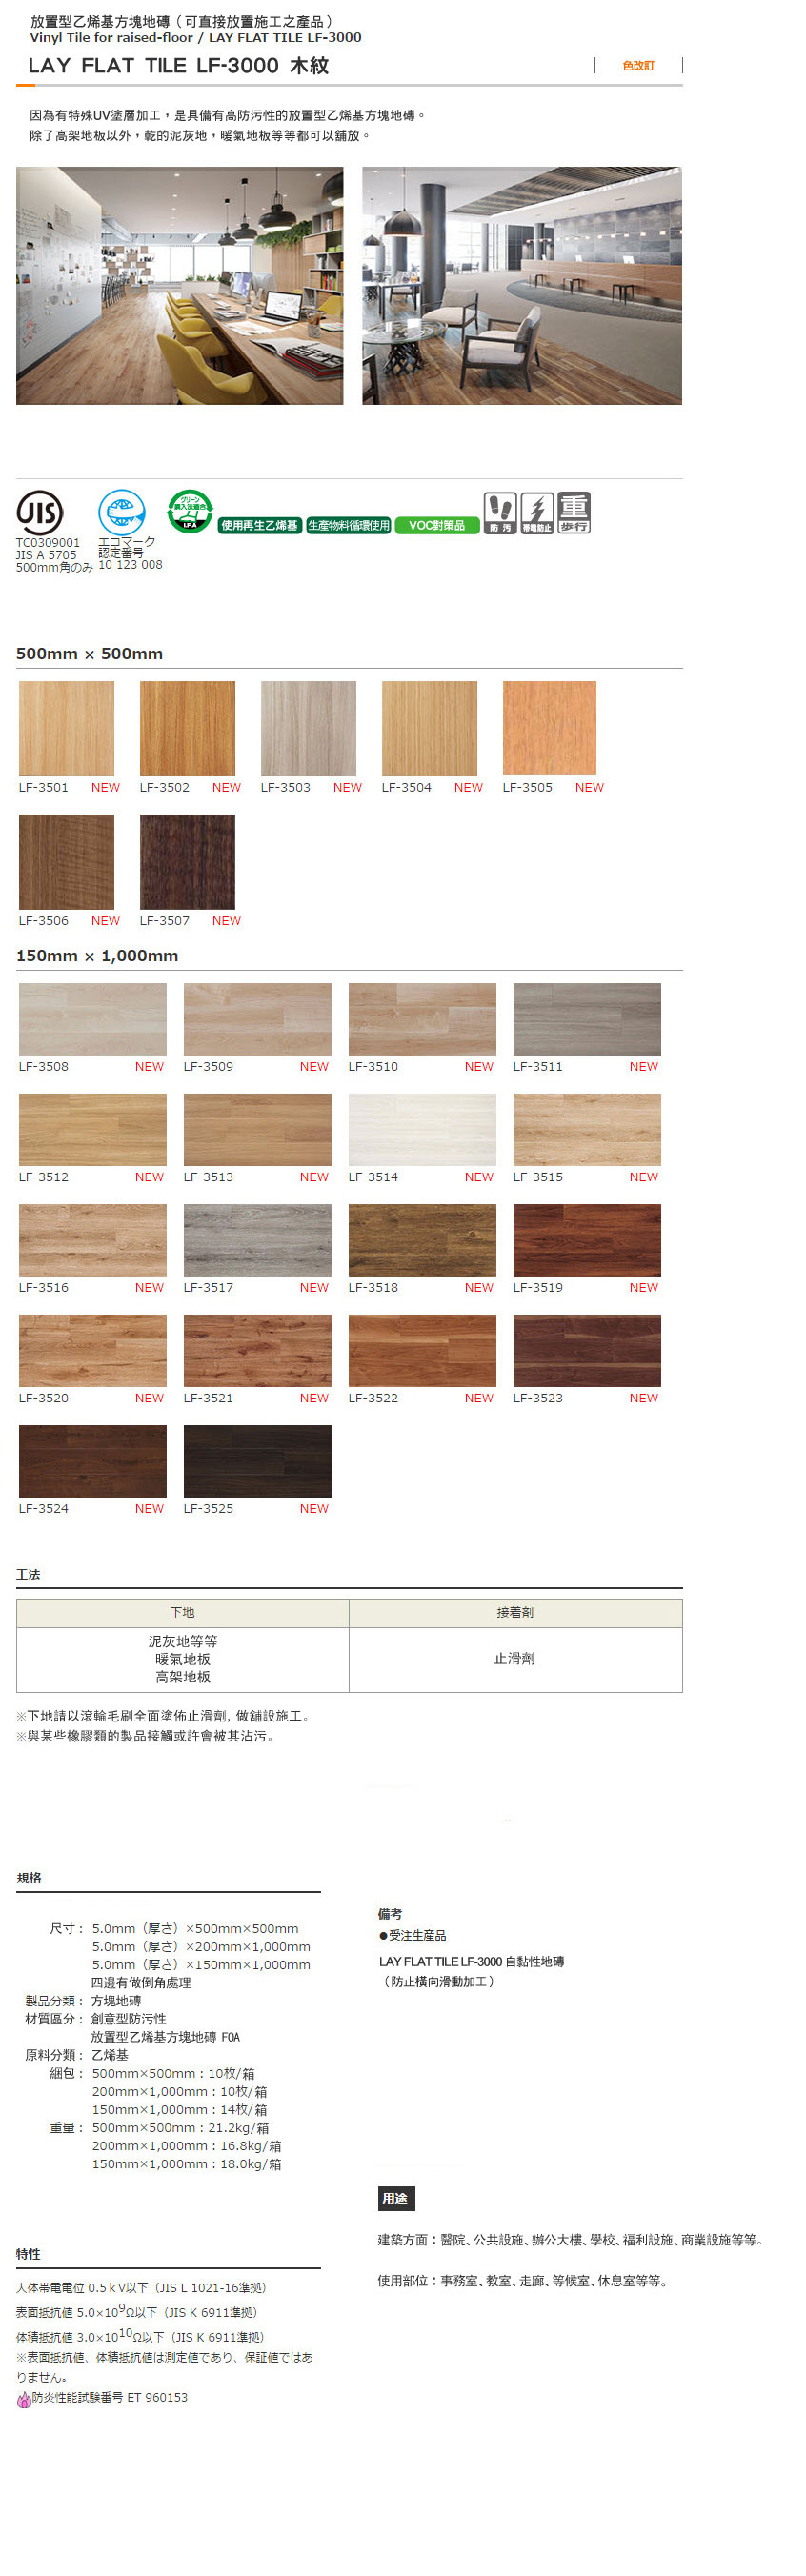Screen dimensions: 806x2576
Task: Select the LF-3502 wood swatch
Action: [x=187, y=728]
